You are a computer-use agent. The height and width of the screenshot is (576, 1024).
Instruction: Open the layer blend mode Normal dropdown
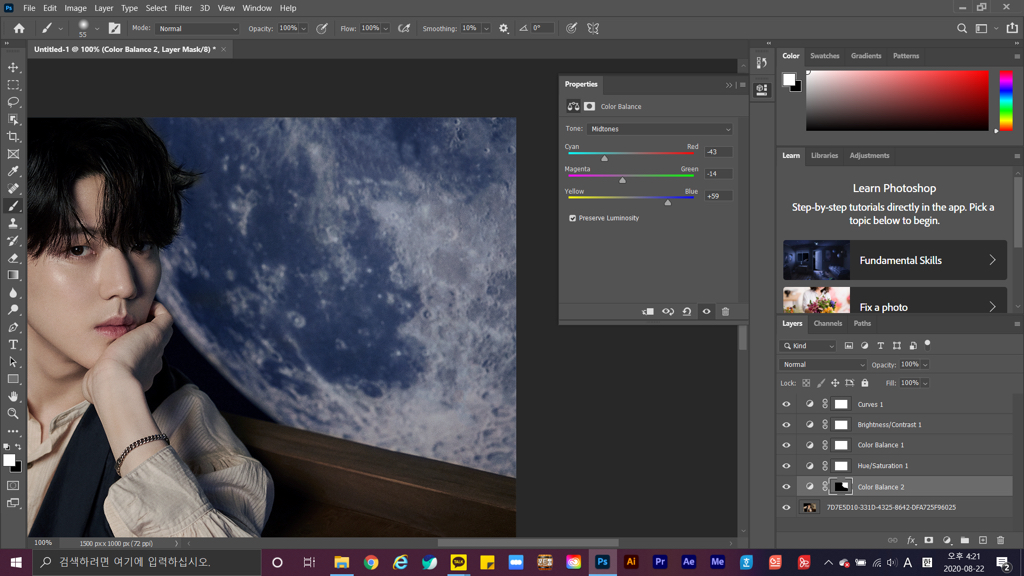click(x=823, y=364)
